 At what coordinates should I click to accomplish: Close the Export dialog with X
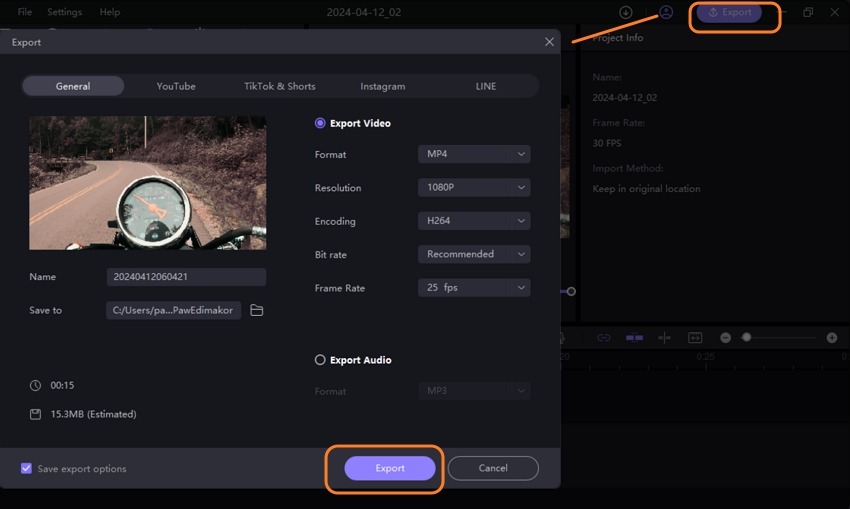(x=549, y=42)
